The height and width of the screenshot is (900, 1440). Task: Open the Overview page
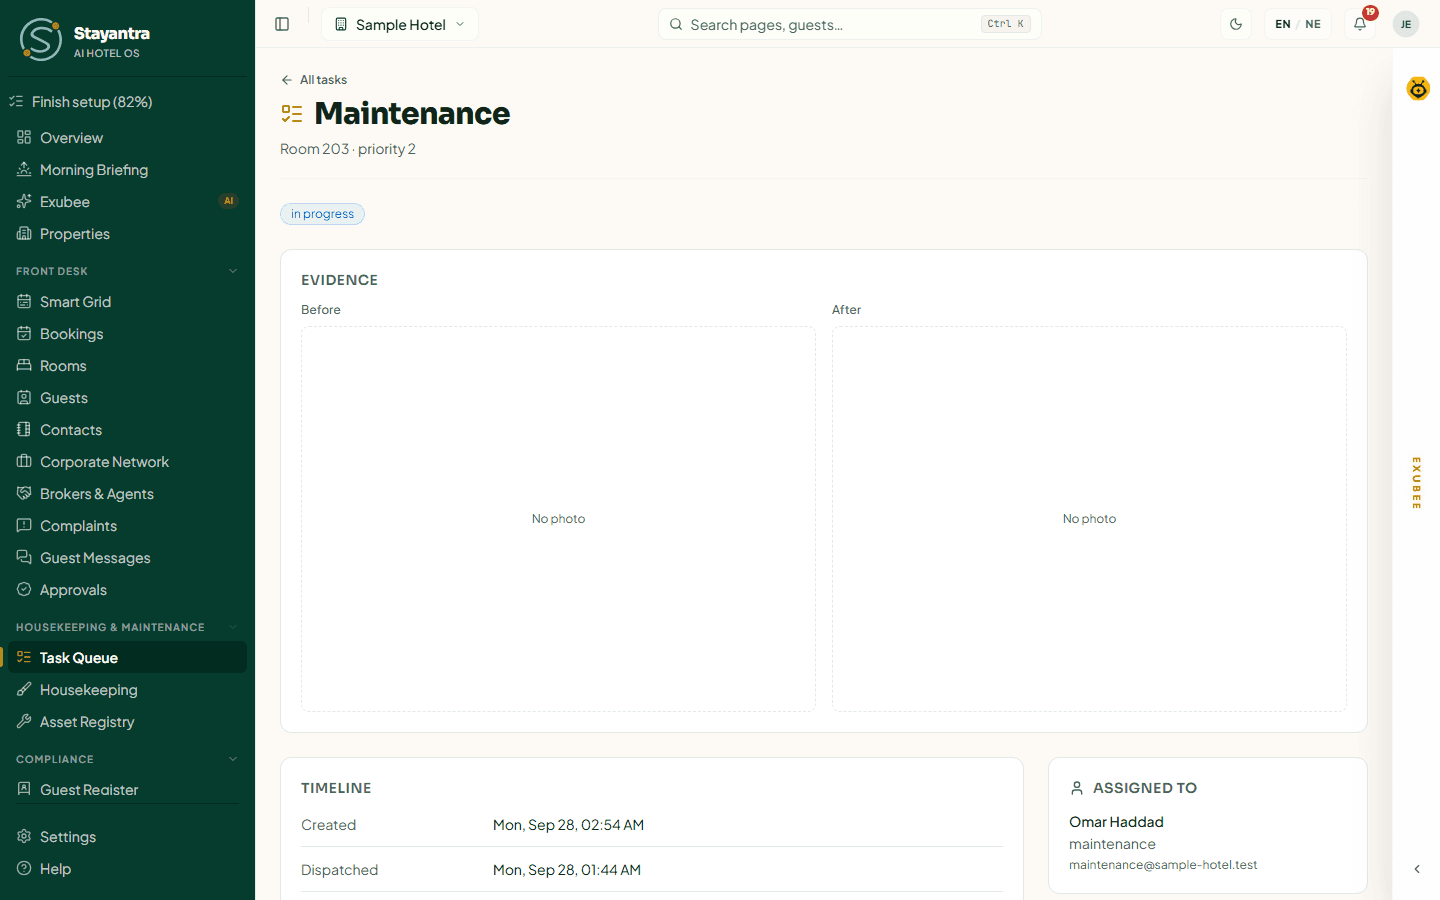point(127,138)
